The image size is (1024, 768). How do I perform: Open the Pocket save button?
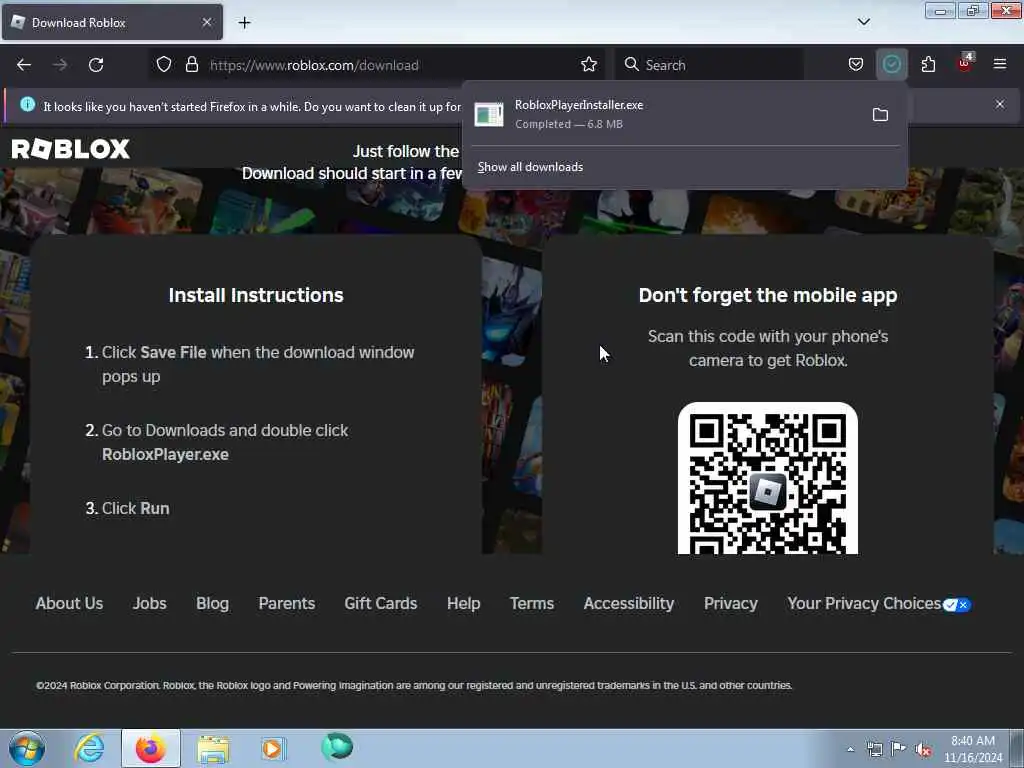click(x=856, y=64)
